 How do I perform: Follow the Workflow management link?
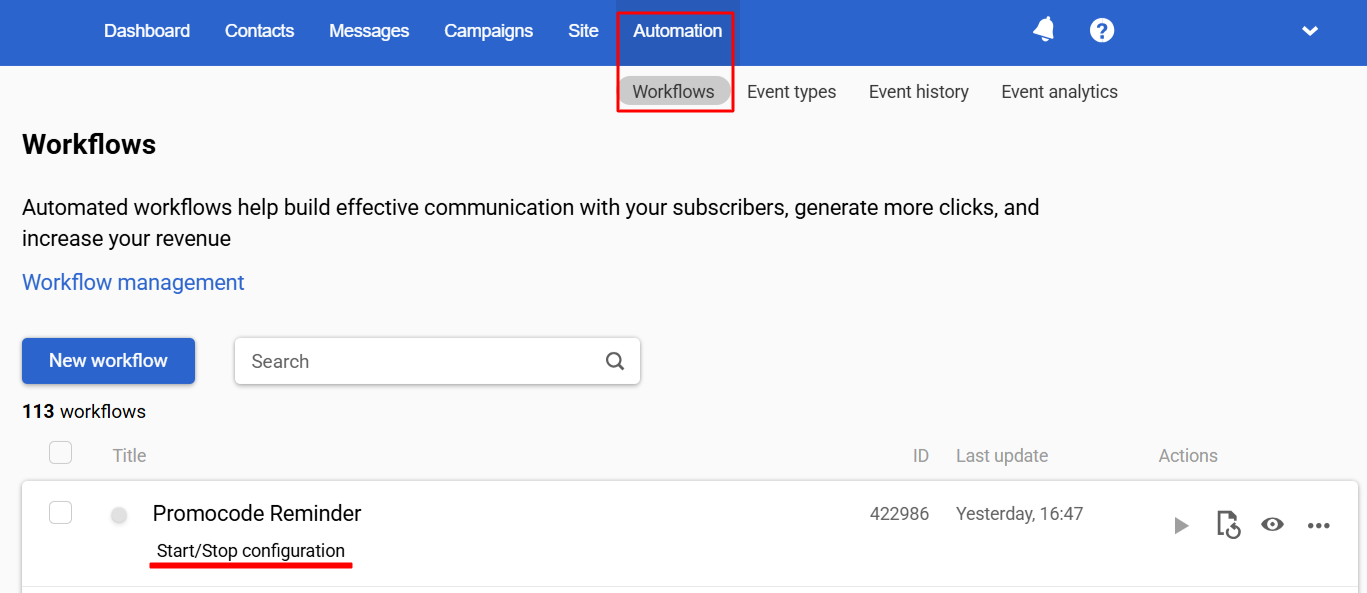(133, 283)
